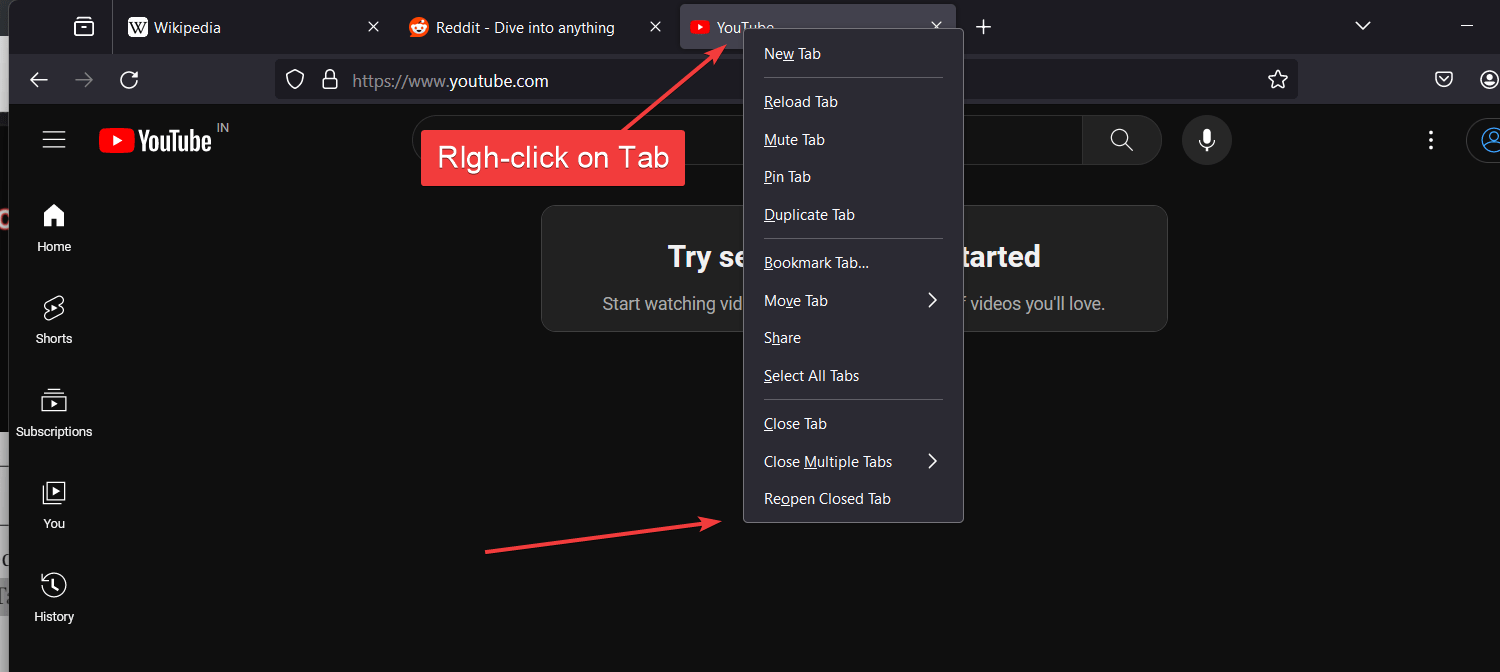This screenshot has height=672, width=1500.
Task: Open the Pocket save icon in toolbar
Action: click(x=1444, y=80)
